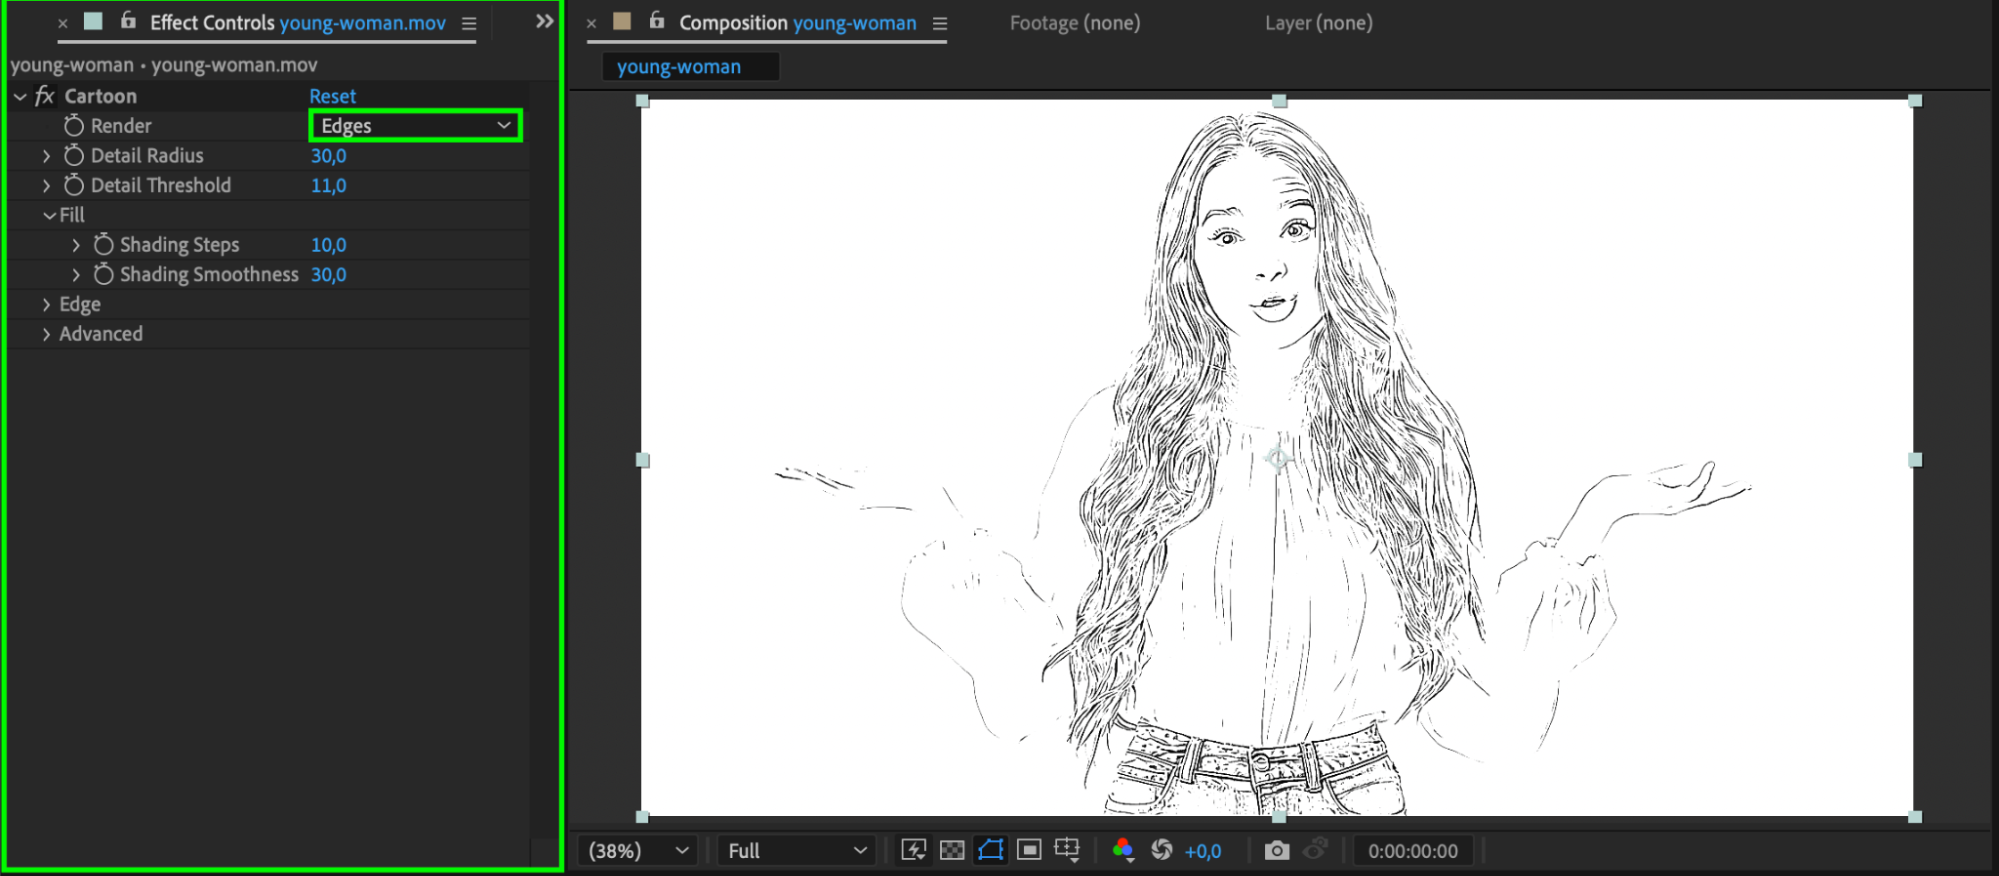Click the Detail Threshold value 11,0
Viewport: 1999px width, 876px height.
coord(328,186)
